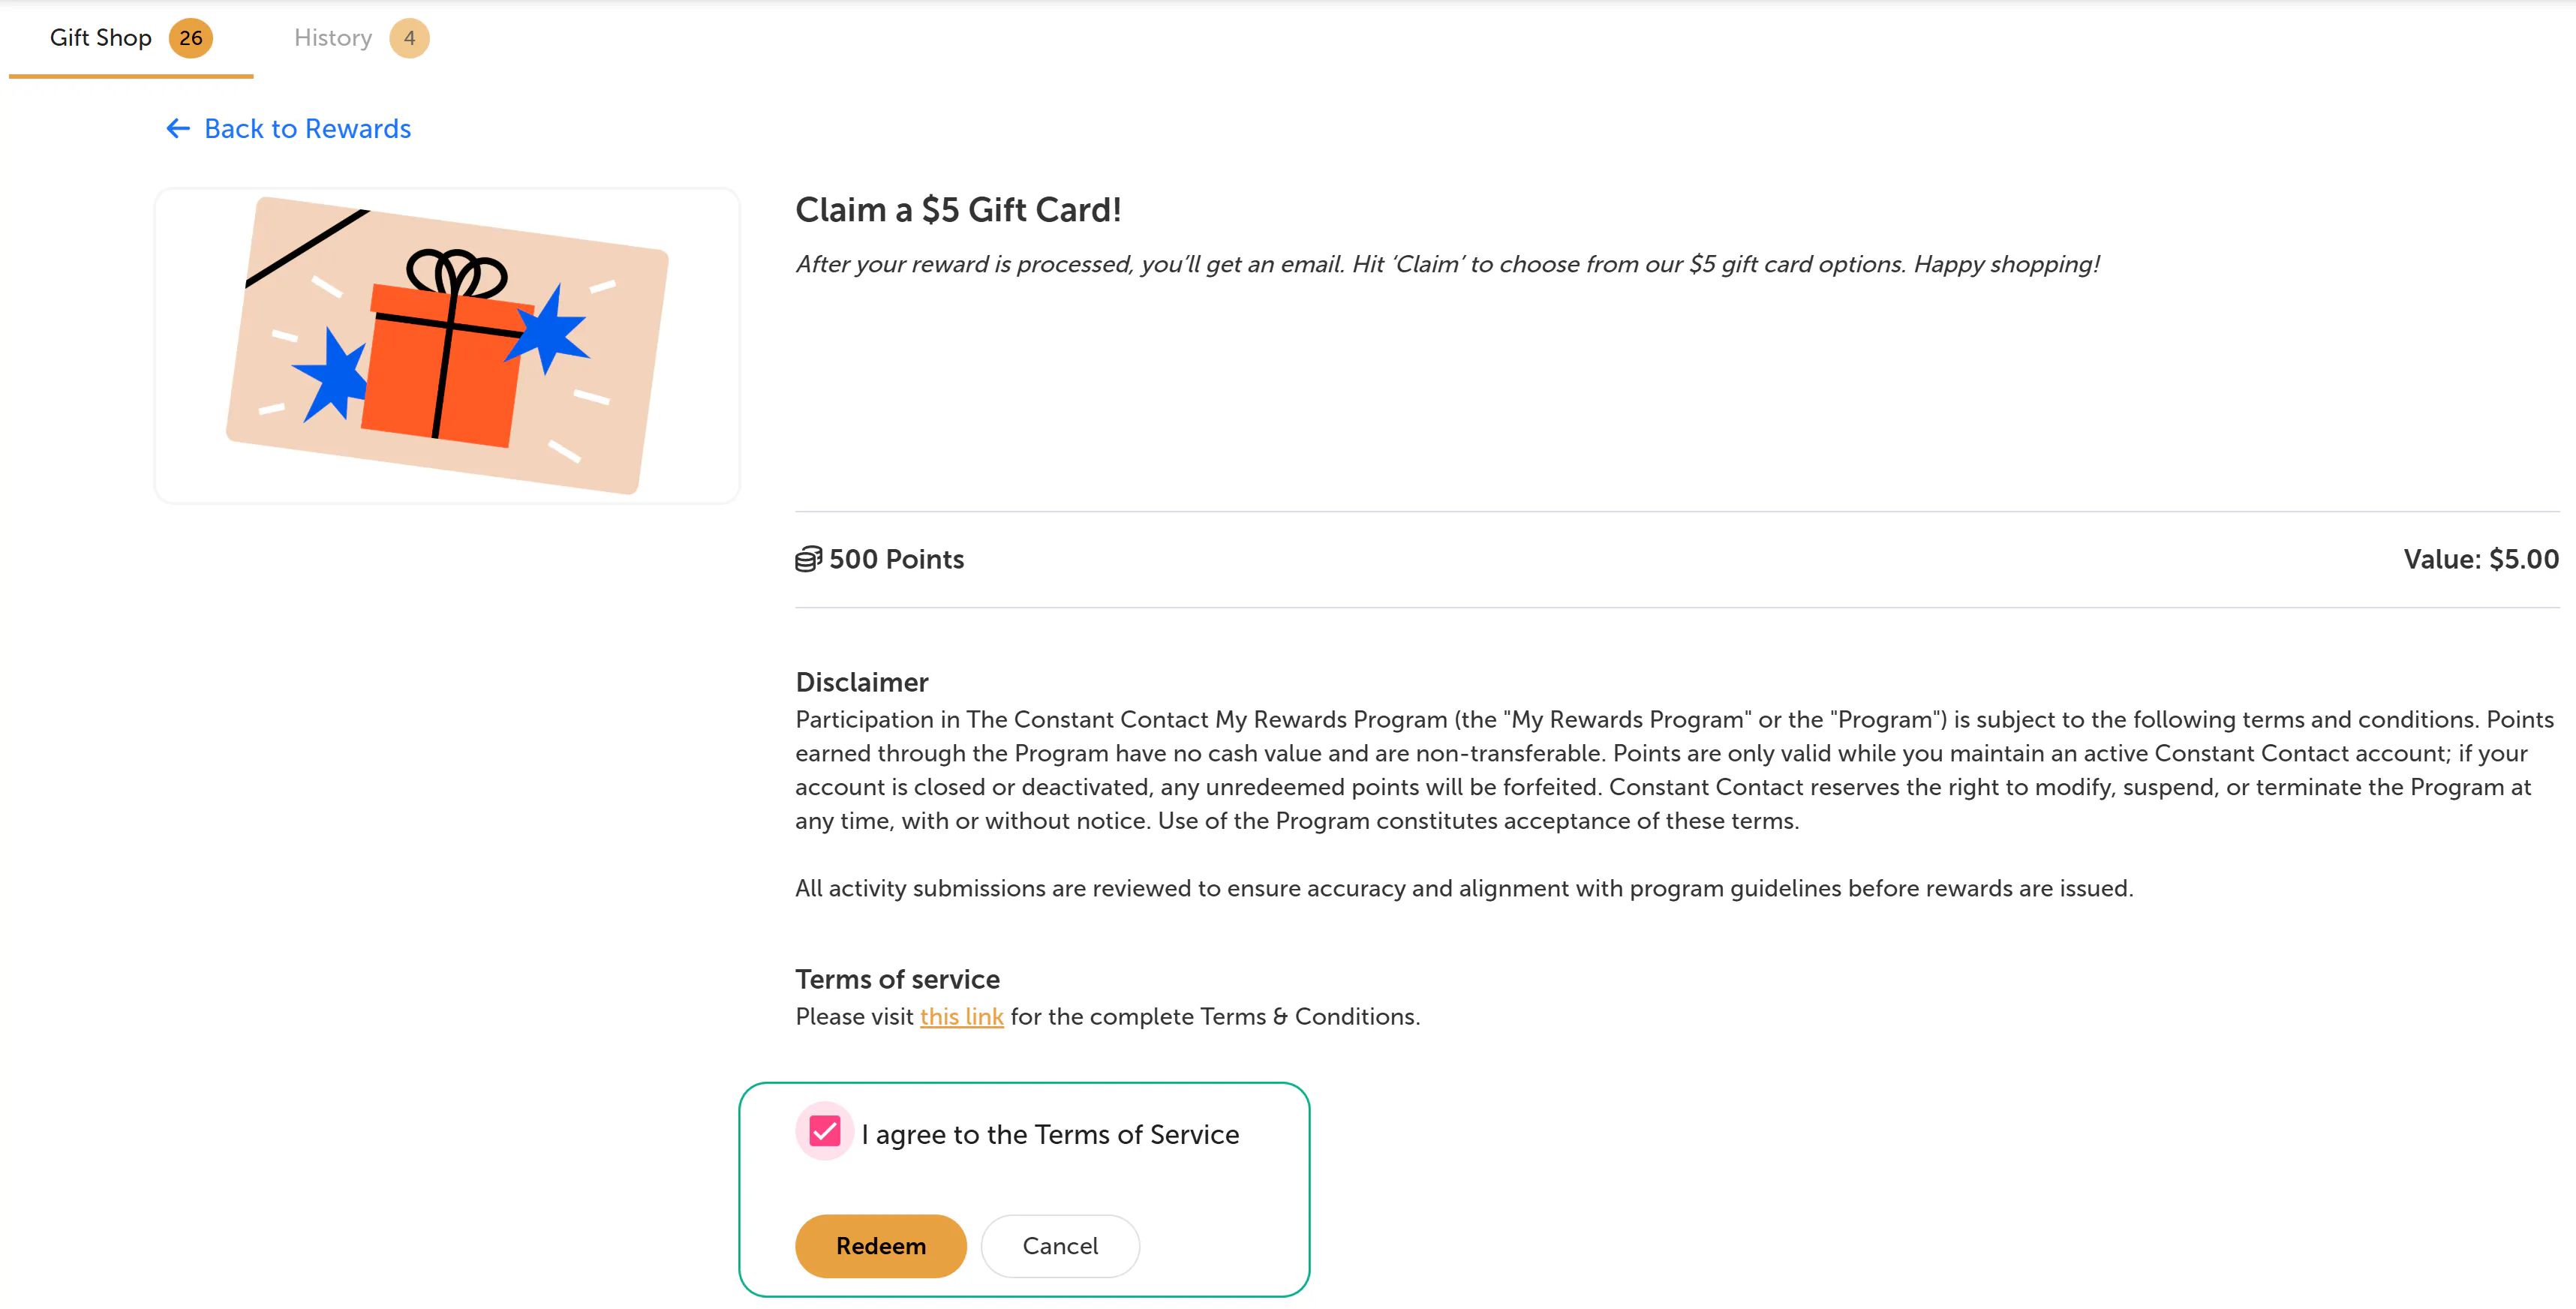The width and height of the screenshot is (2576, 1309).
Task: Click the activity submissions review sentence
Action: (1464, 889)
